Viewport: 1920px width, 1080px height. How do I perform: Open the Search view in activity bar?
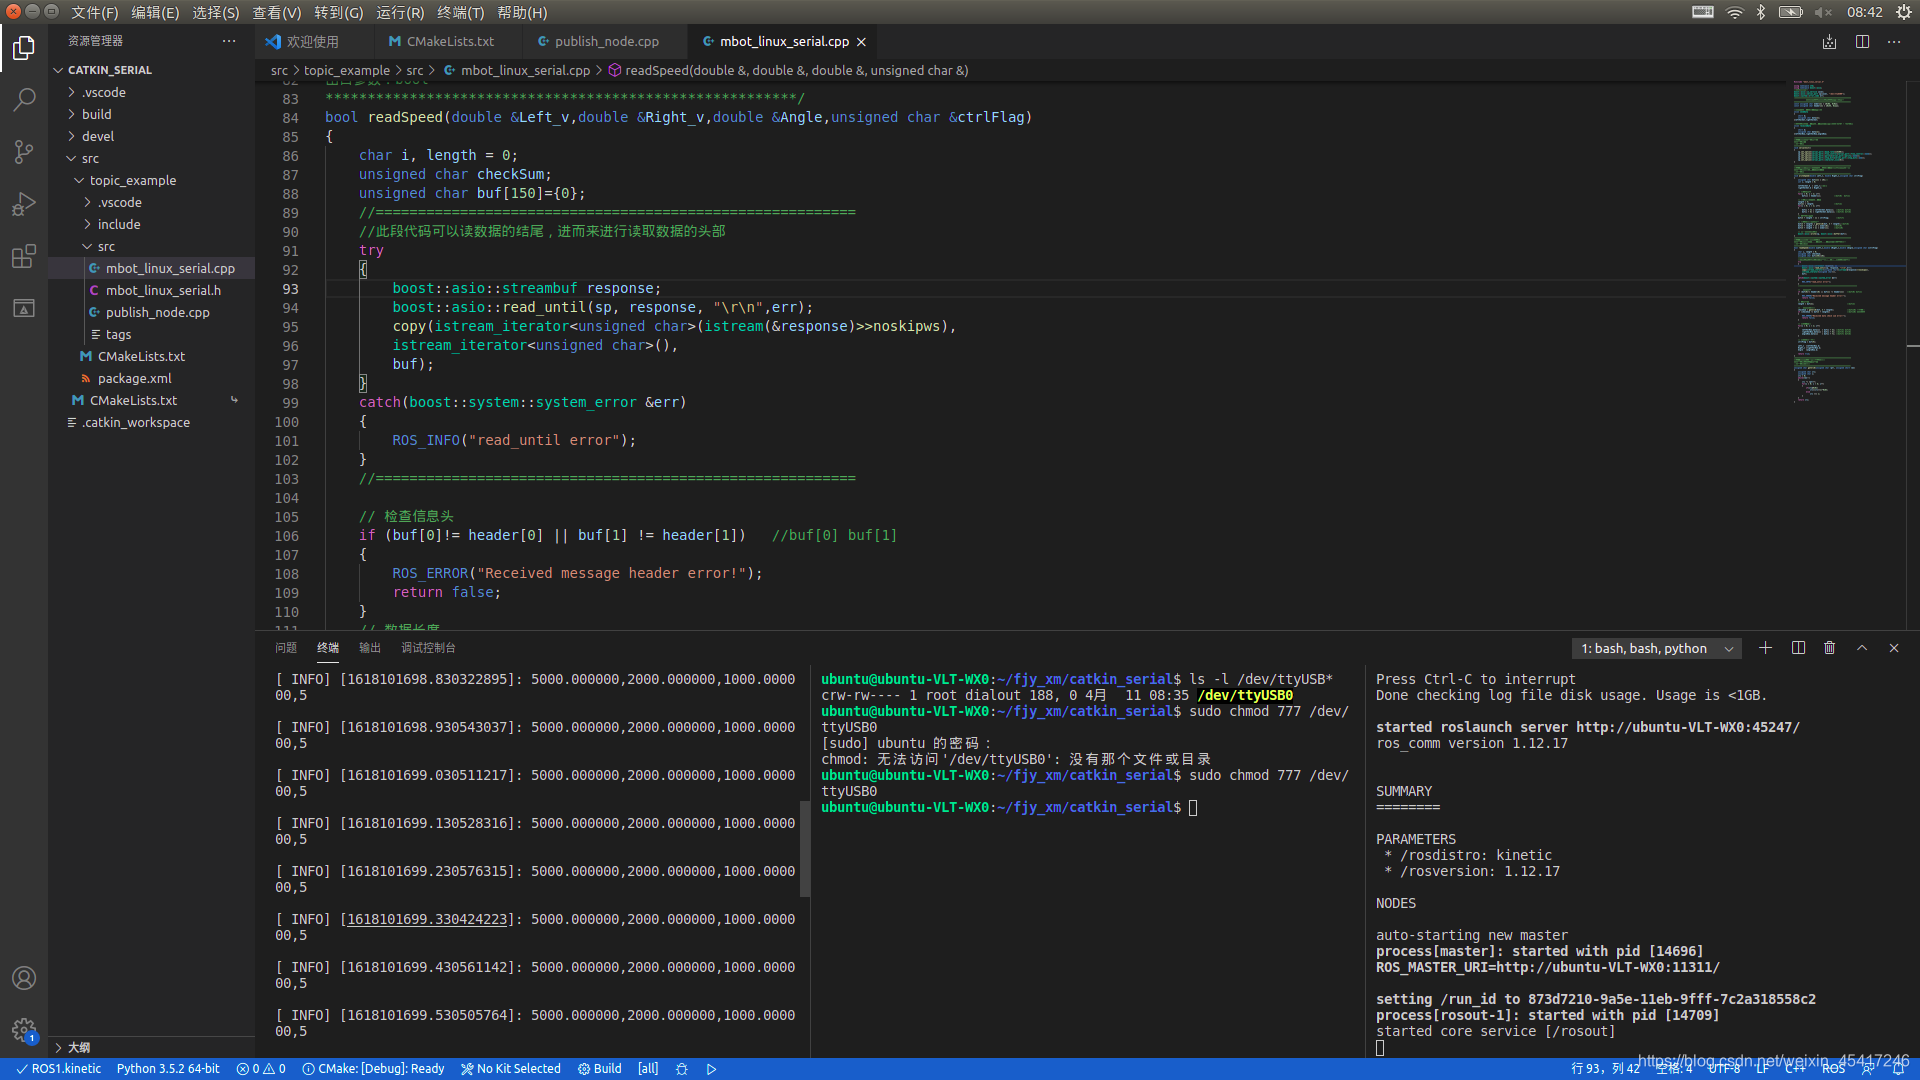click(24, 100)
